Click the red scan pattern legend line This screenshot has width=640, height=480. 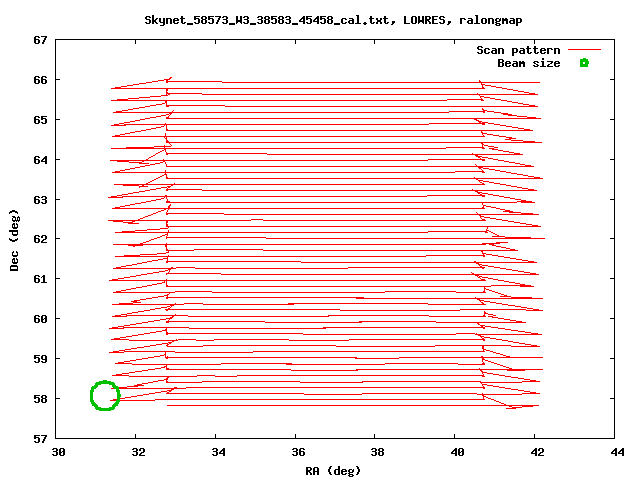(x=584, y=50)
